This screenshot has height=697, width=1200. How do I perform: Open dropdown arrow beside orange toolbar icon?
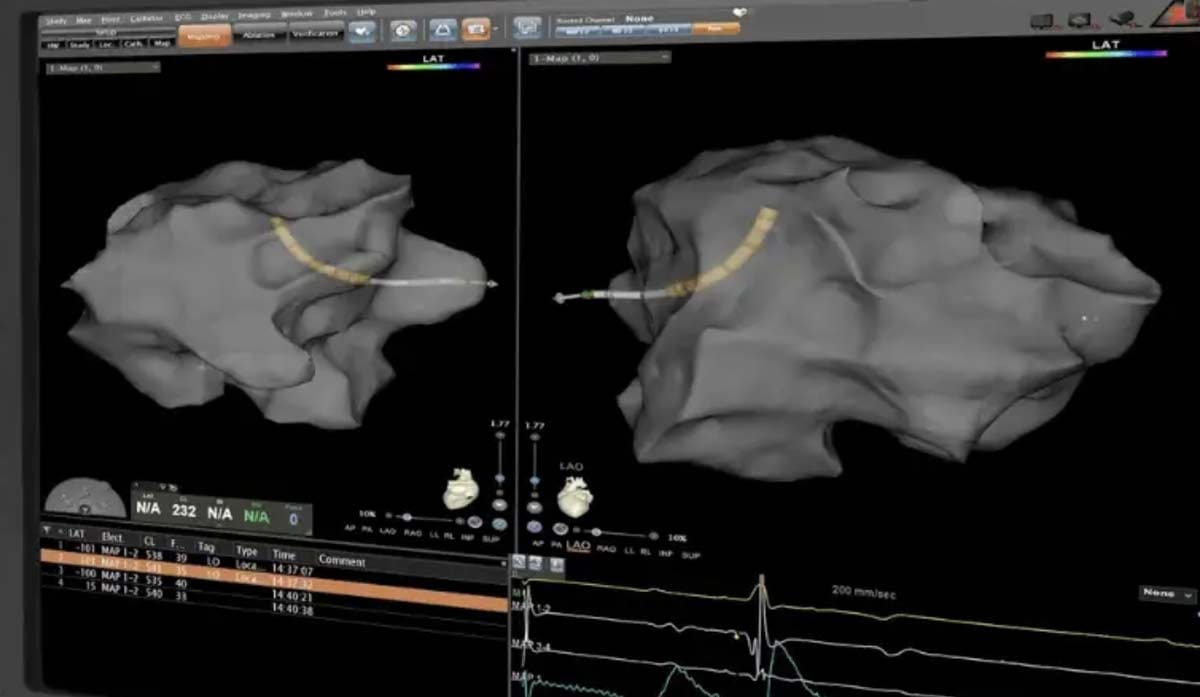pyautogui.click(x=496, y=30)
